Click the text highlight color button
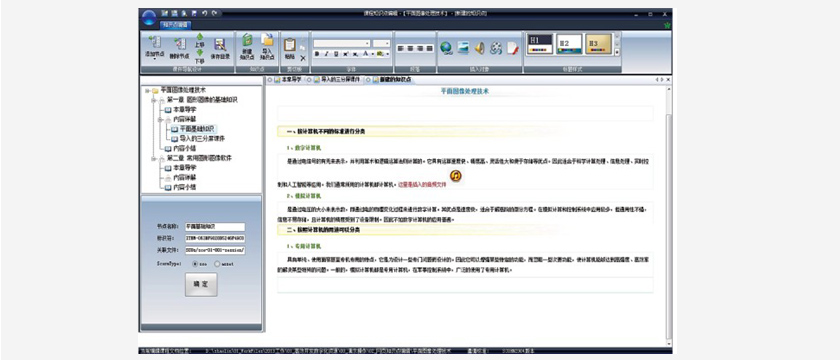The image size is (840, 360). click(380, 54)
